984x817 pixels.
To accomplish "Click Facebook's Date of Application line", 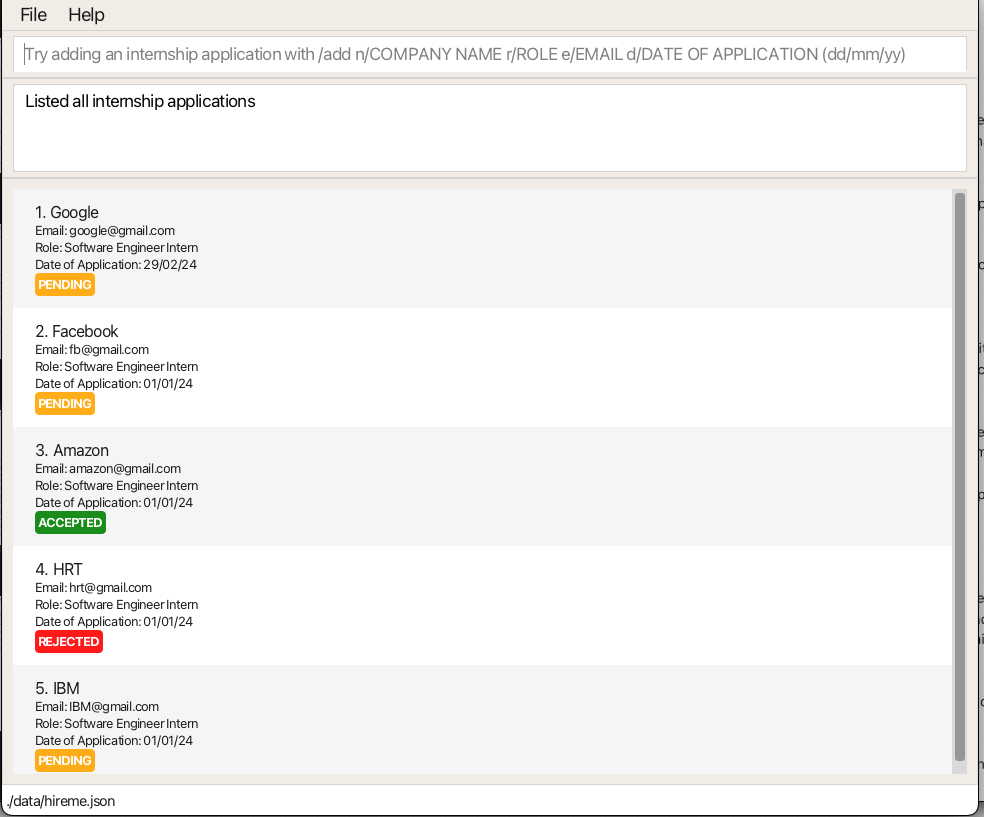I will [x=114, y=383].
